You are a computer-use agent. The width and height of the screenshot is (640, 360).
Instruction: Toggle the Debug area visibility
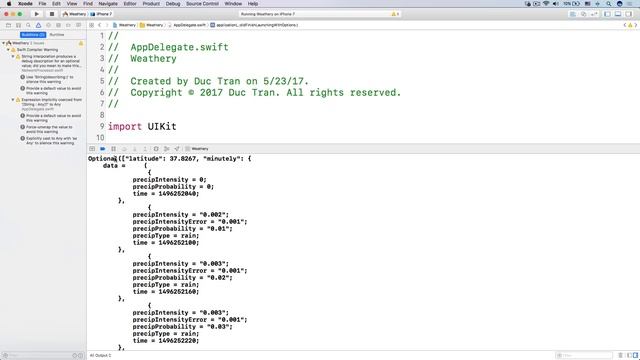[x=618, y=14]
